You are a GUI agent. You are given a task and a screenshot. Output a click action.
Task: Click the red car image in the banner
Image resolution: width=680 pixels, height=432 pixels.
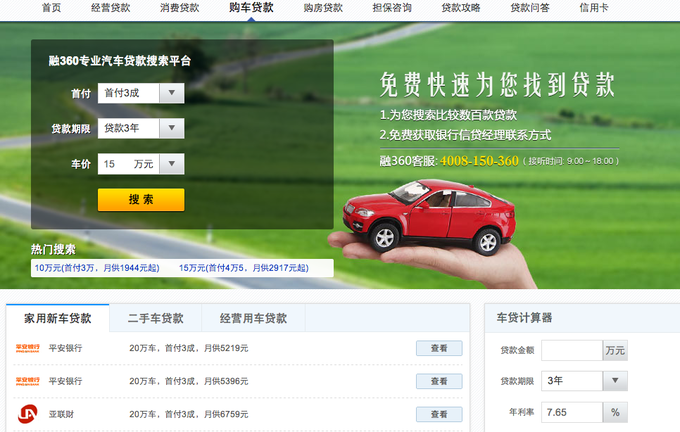429,217
